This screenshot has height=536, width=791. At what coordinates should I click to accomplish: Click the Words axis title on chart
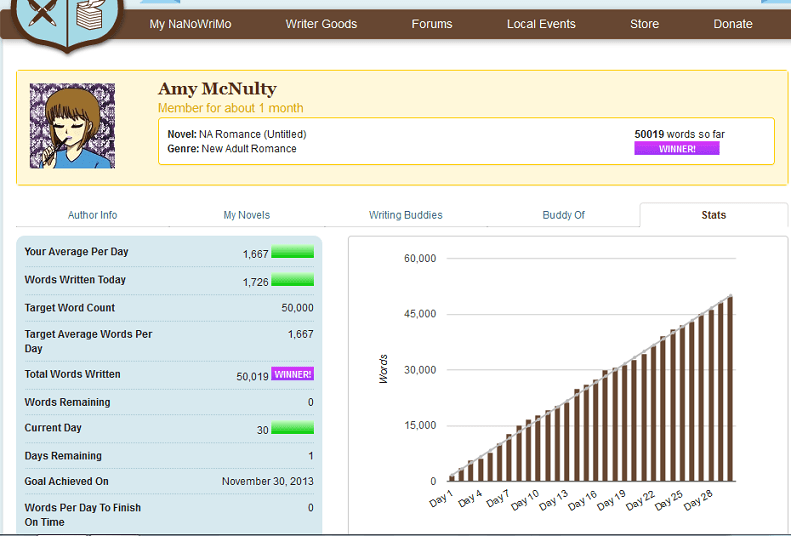[x=383, y=369]
